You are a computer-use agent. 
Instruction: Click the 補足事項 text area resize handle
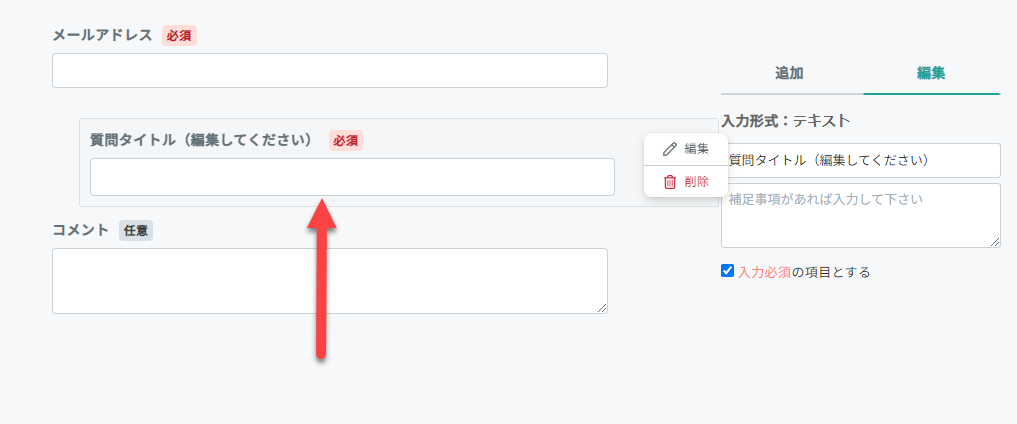pyautogui.click(x=995, y=242)
